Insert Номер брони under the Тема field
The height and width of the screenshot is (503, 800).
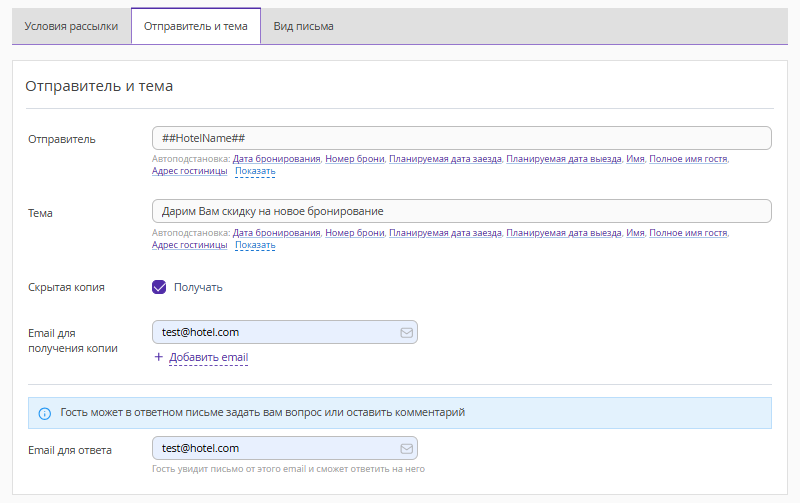pyautogui.click(x=355, y=233)
